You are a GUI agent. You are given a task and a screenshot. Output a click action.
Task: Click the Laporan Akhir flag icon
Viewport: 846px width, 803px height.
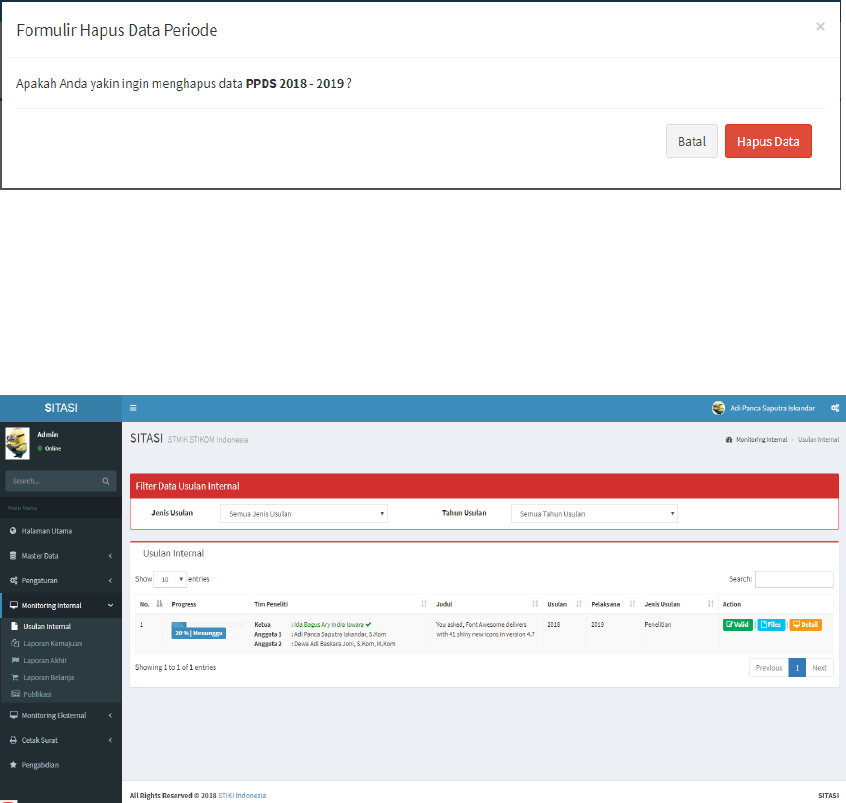tap(15, 660)
